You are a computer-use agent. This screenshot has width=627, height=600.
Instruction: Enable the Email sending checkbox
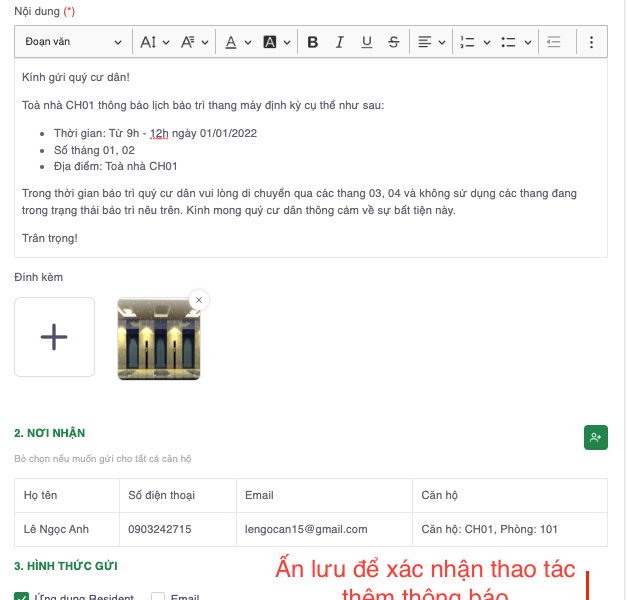(x=158, y=597)
